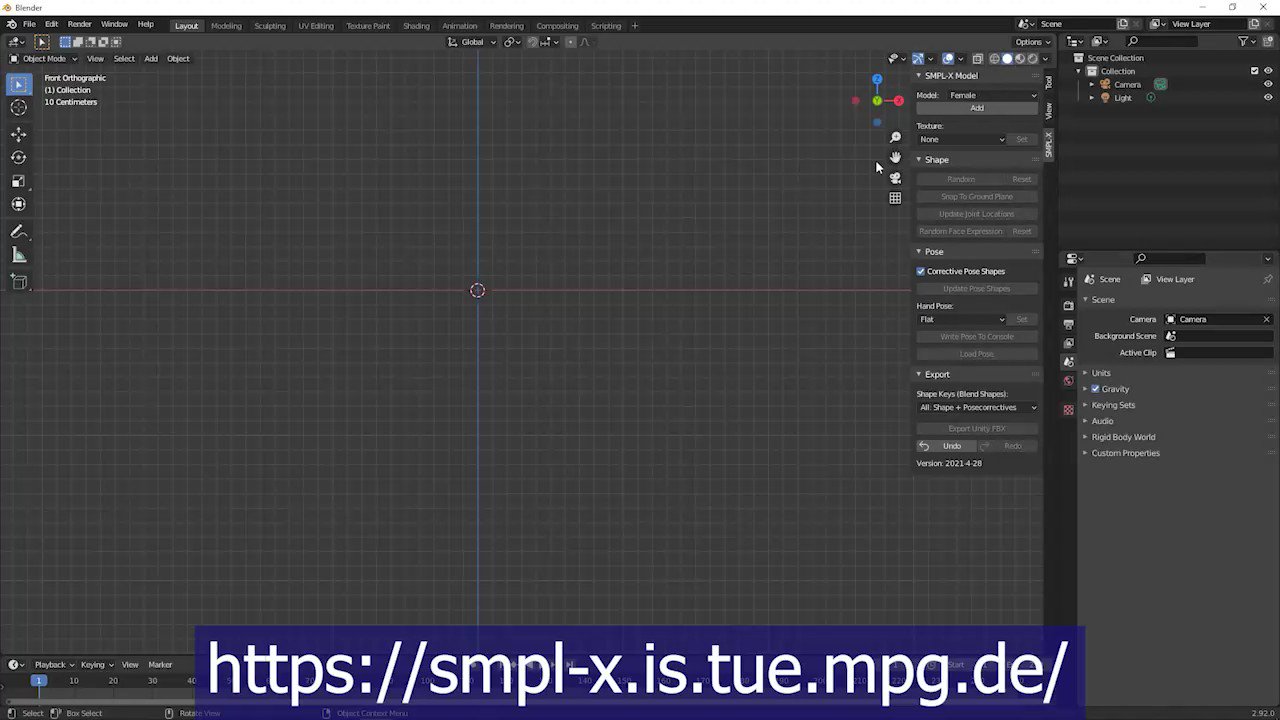Click the outliner search field
Screen dimensions: 1280x720
[x=1162, y=41]
